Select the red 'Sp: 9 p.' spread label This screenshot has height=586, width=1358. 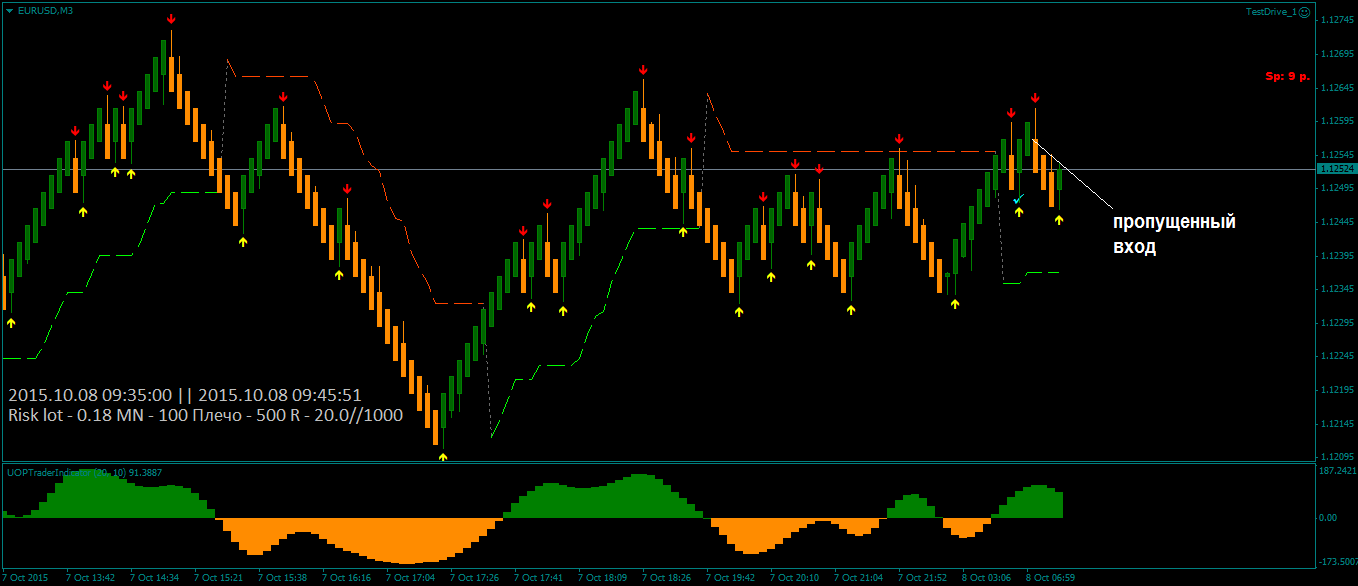(x=1288, y=76)
